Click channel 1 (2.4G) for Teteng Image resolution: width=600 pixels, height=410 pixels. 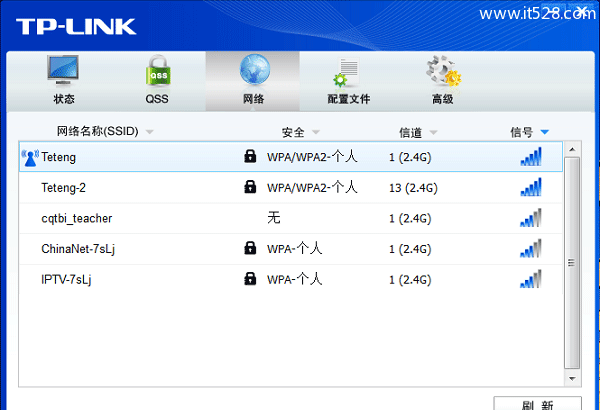(410, 157)
